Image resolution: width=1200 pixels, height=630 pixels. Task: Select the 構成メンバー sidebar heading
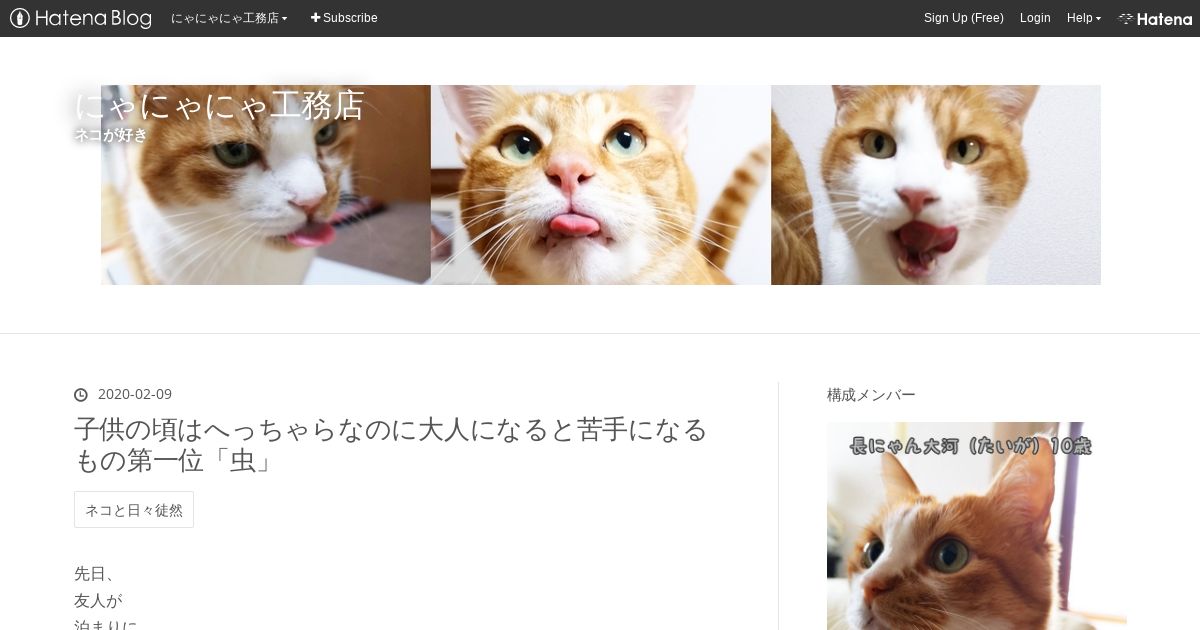871,394
